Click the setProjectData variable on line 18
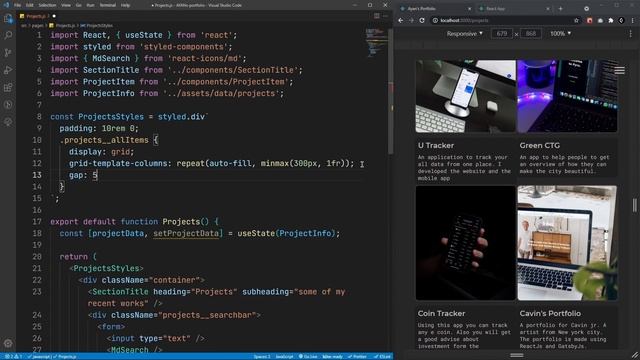Screen dimensions: 640x360 (186, 233)
